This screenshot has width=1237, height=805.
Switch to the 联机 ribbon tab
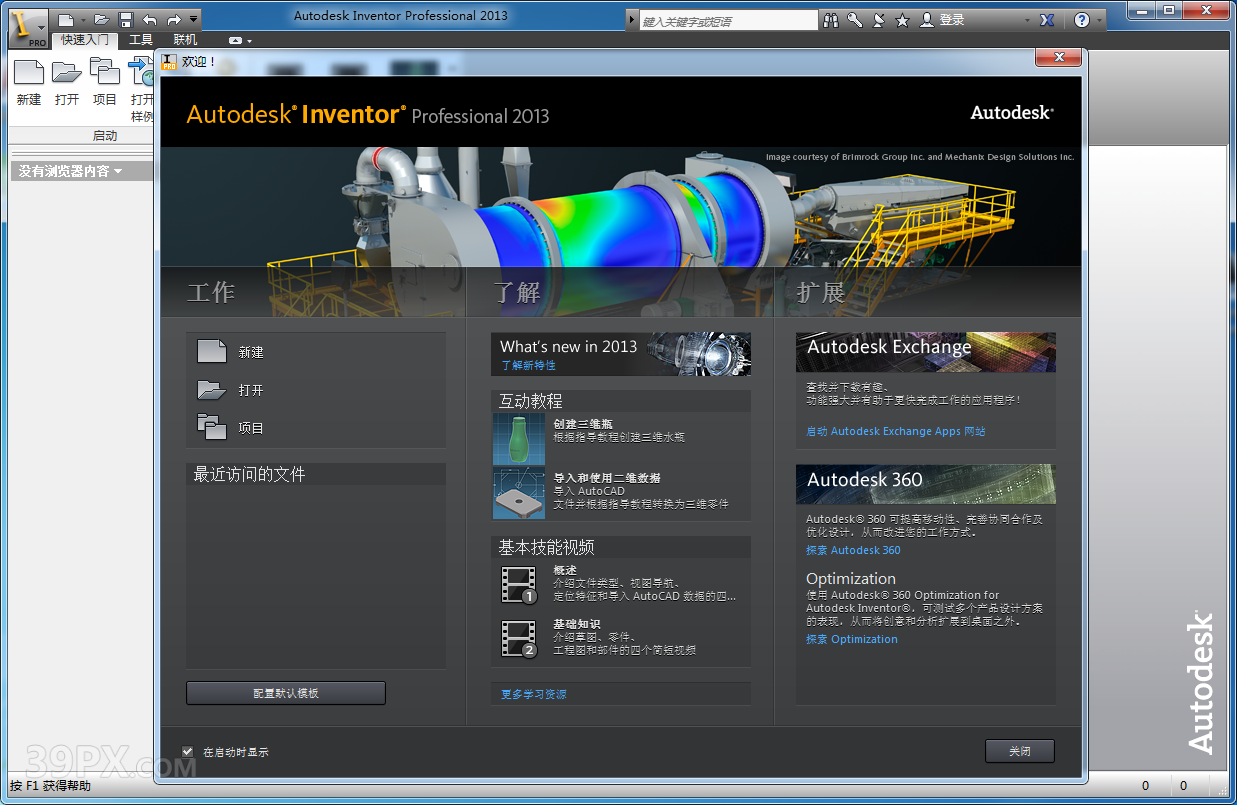click(x=185, y=41)
